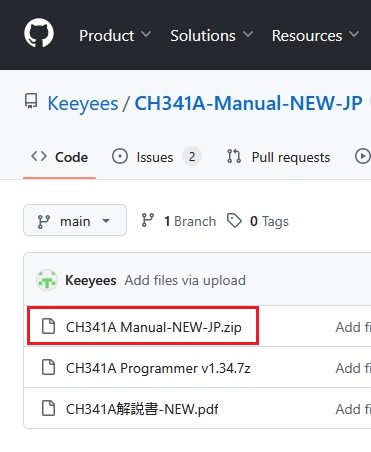
Task: Open the Actions tab play icon
Action: [363, 156]
